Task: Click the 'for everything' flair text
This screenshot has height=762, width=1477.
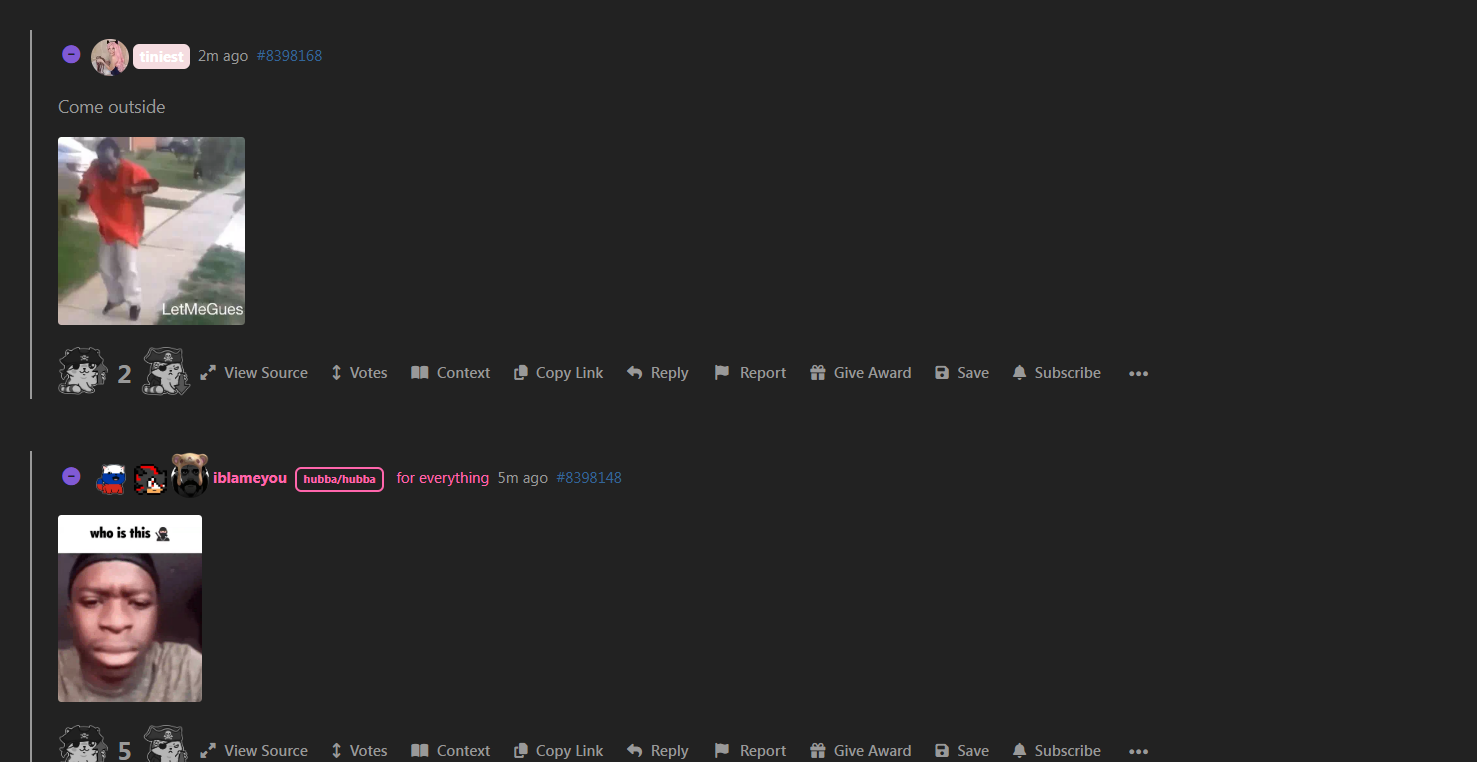Action: (x=443, y=478)
